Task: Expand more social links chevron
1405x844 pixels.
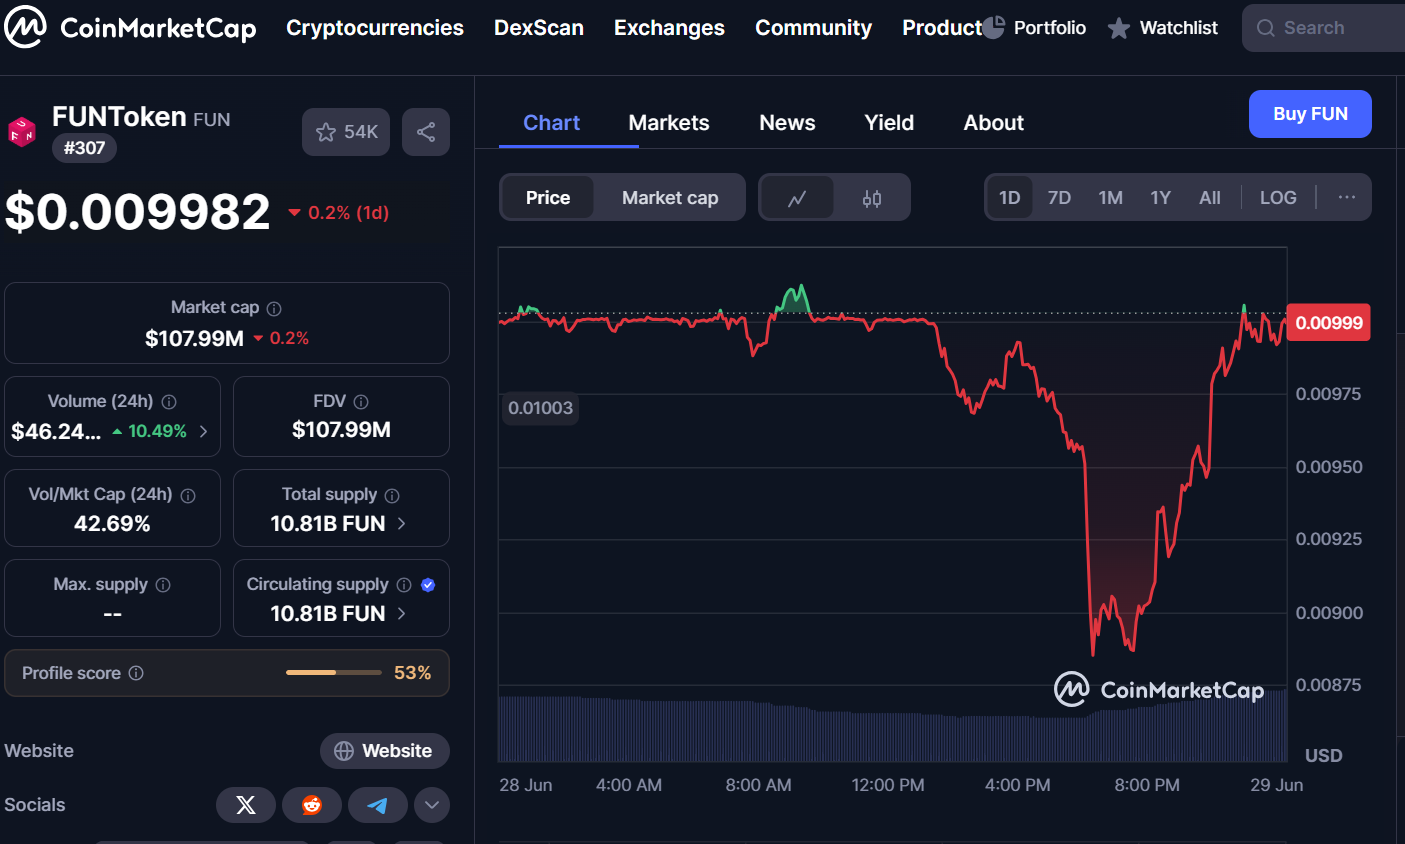Action: pyautogui.click(x=432, y=805)
